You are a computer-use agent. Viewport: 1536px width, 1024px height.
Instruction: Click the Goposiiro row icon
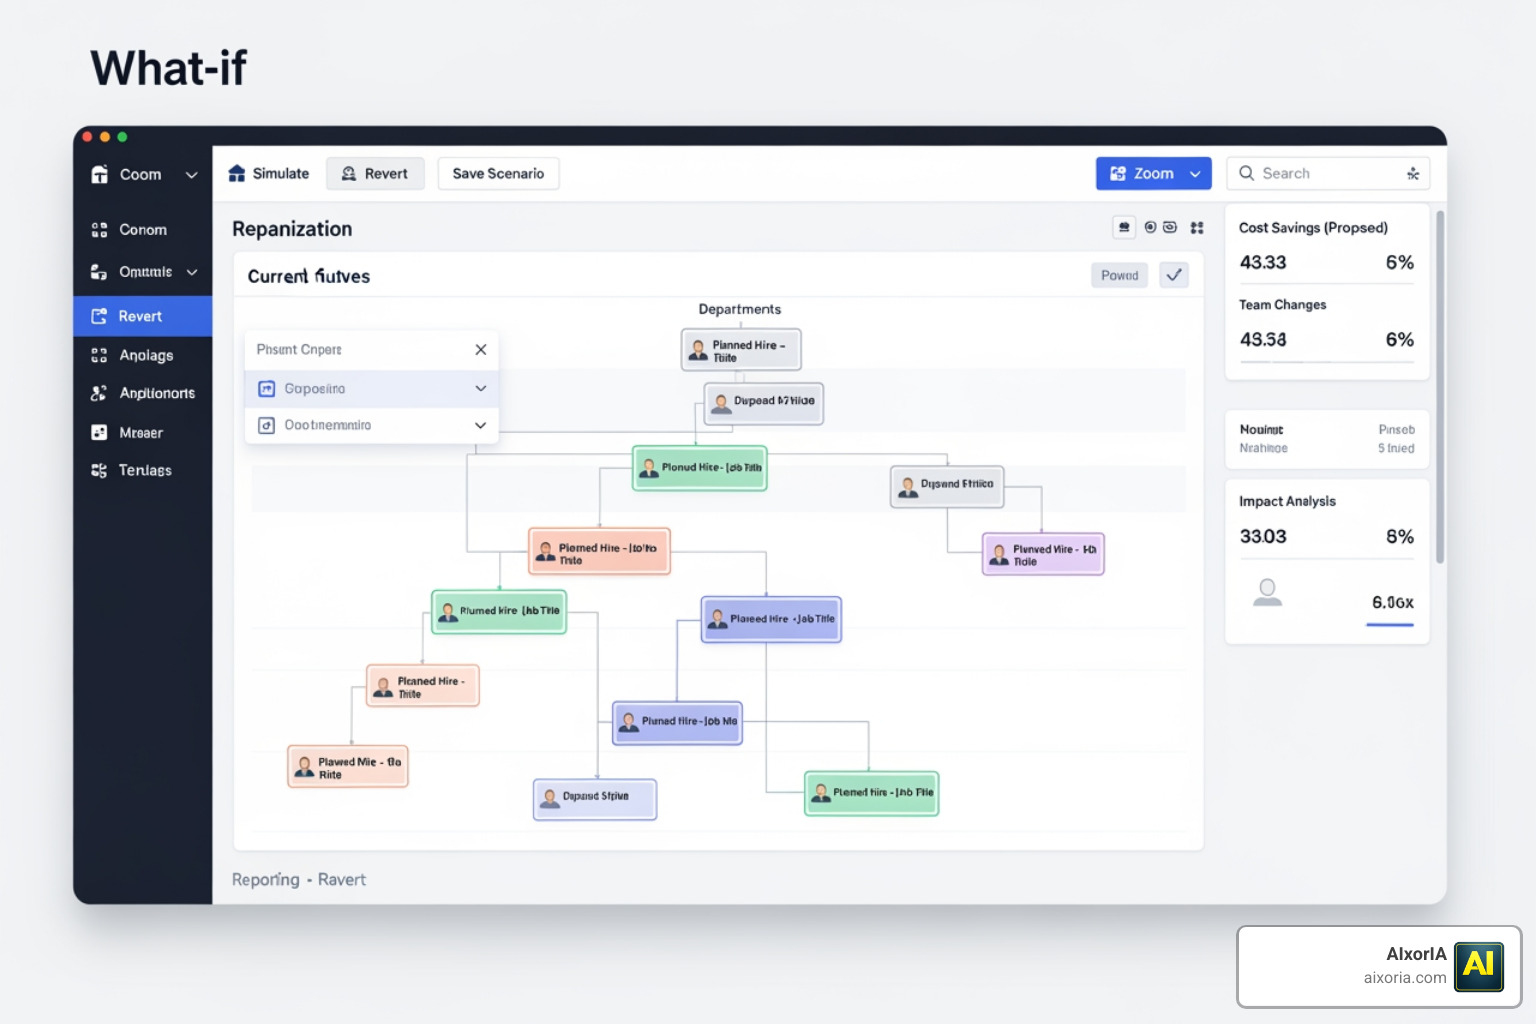click(x=267, y=388)
